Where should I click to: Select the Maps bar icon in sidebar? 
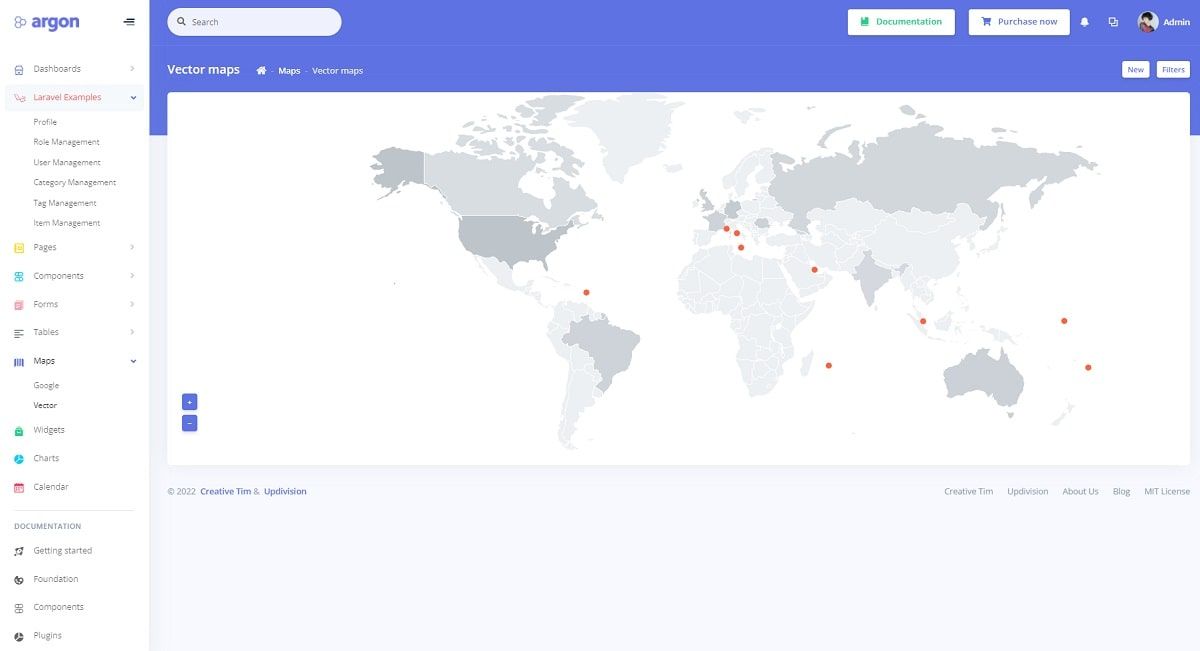(20, 361)
